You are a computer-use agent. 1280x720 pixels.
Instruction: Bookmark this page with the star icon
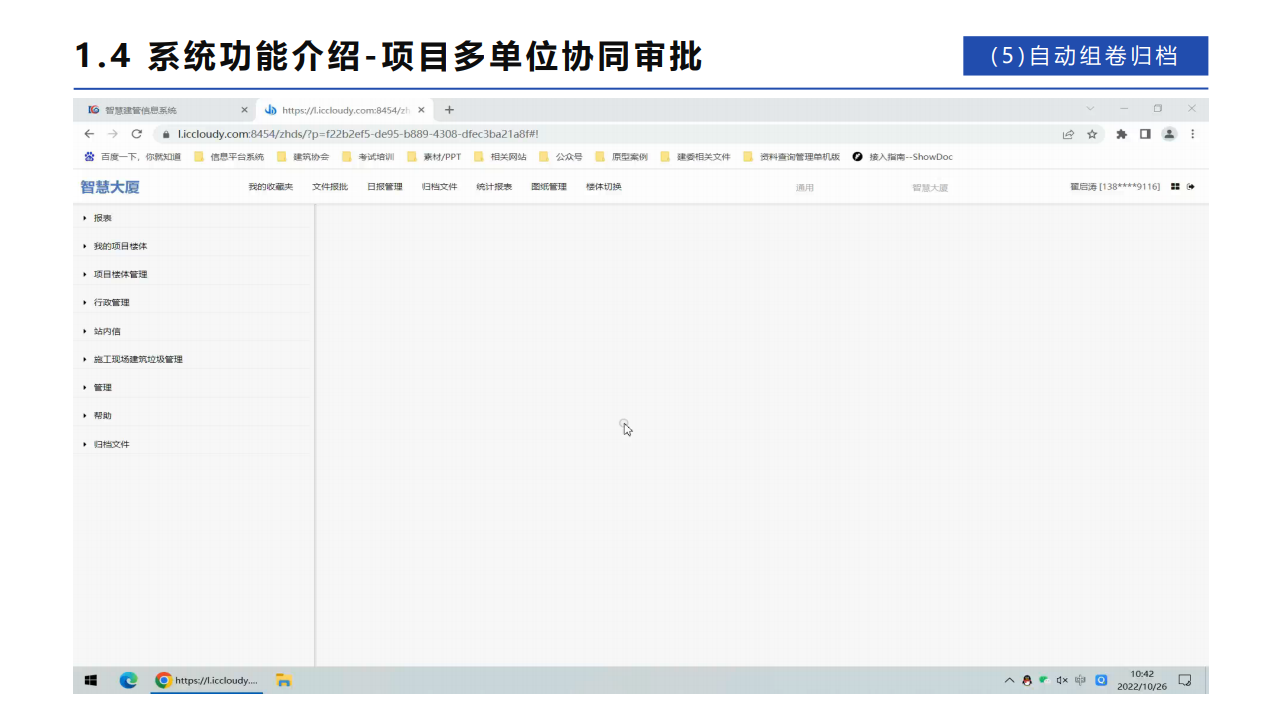coord(1092,134)
